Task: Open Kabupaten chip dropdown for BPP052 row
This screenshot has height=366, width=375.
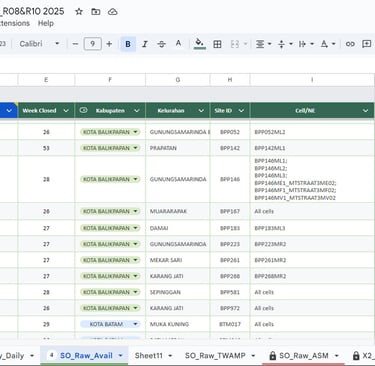Action: (x=135, y=132)
